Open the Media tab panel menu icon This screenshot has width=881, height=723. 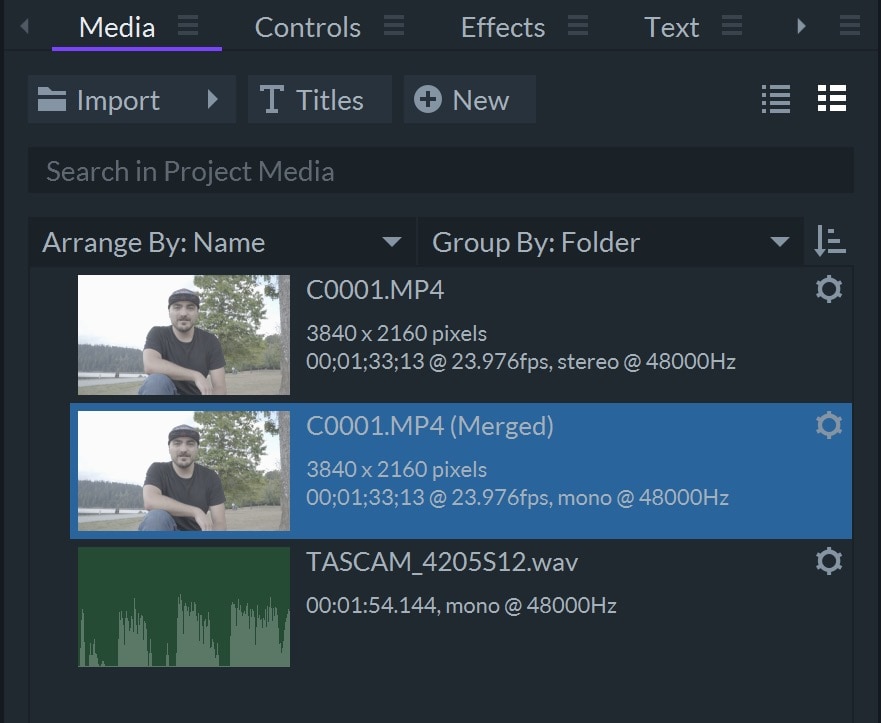188,27
